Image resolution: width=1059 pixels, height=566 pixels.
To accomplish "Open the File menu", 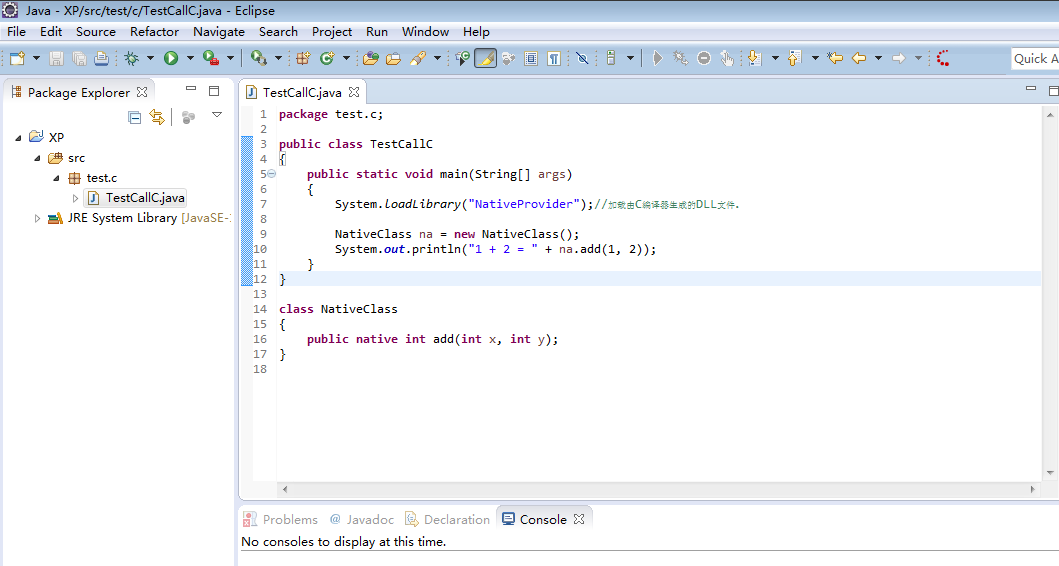I will coord(16,32).
